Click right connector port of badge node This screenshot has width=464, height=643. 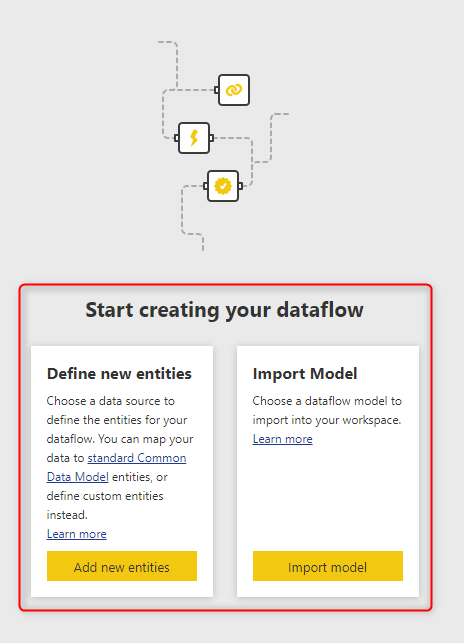click(x=240, y=186)
